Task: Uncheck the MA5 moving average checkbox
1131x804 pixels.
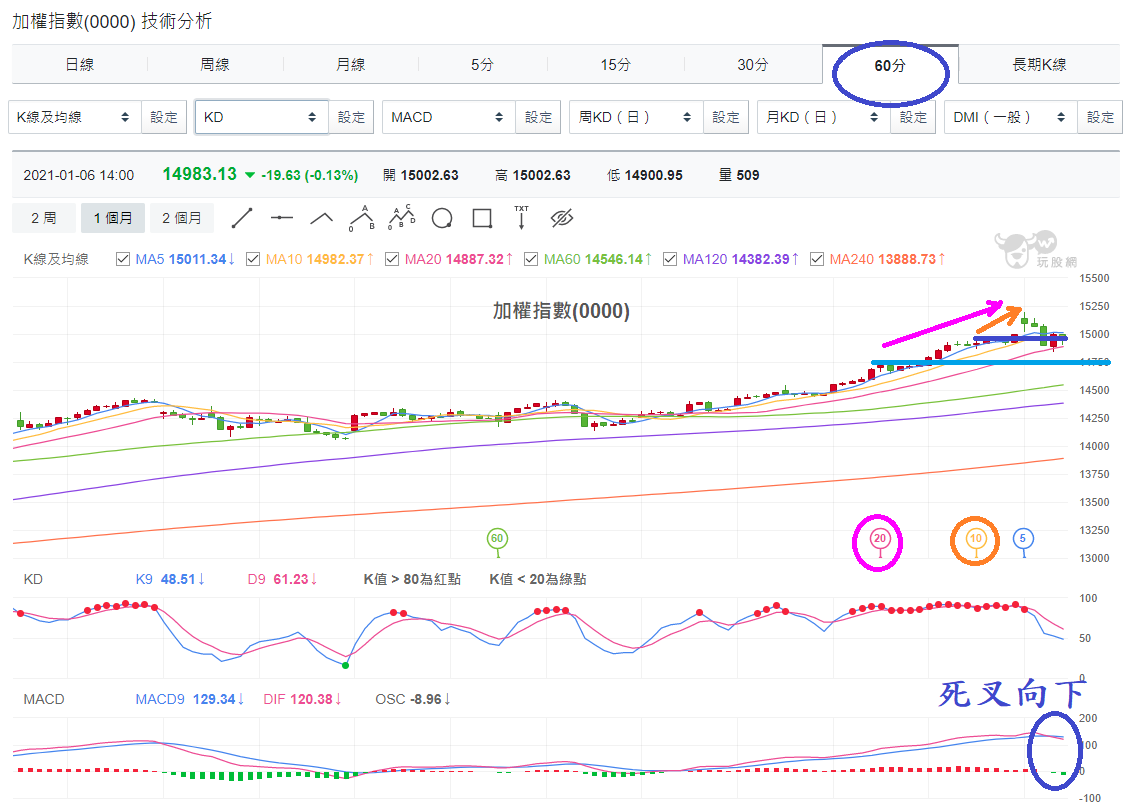Action: tap(123, 259)
